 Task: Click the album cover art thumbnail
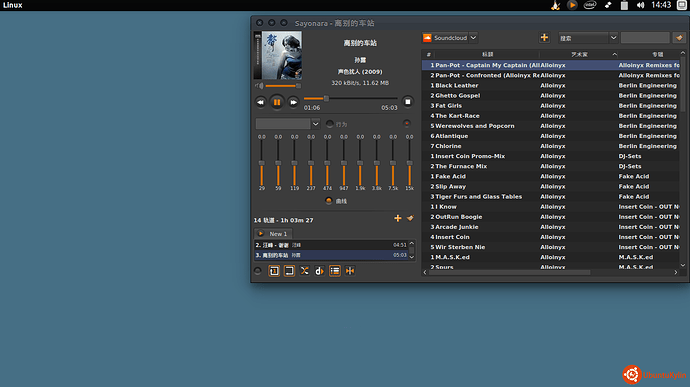point(278,55)
